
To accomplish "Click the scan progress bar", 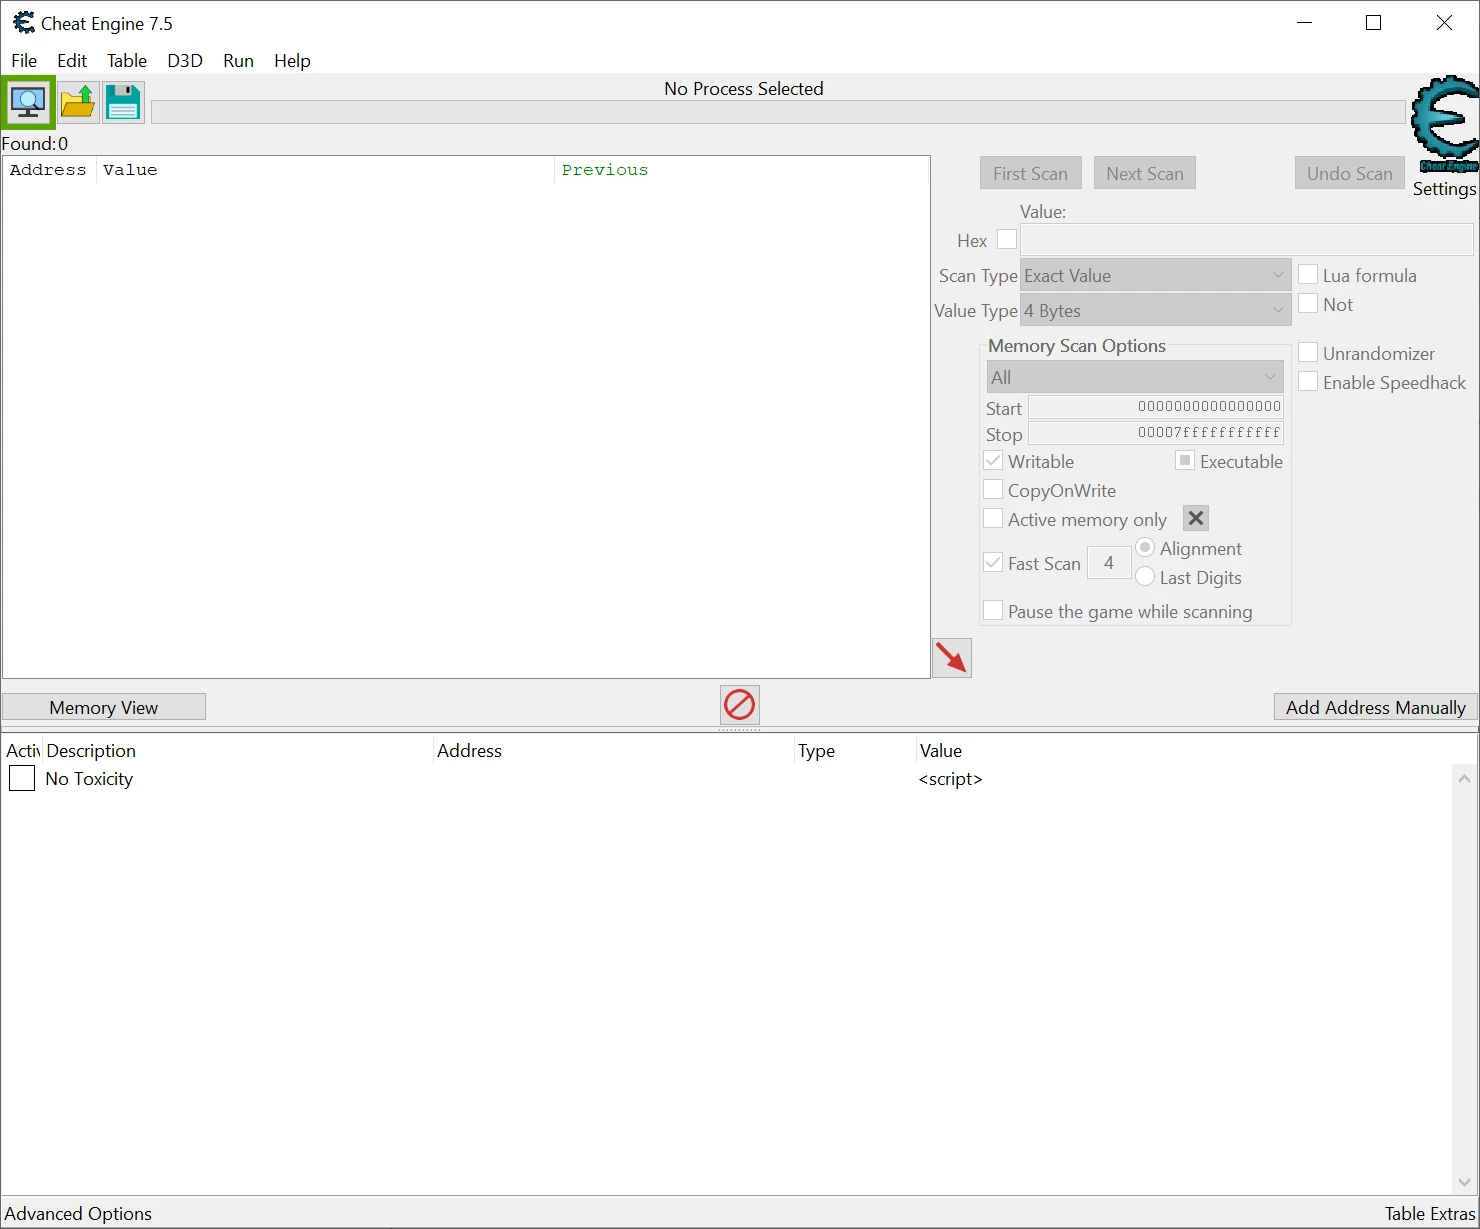I will (x=778, y=112).
